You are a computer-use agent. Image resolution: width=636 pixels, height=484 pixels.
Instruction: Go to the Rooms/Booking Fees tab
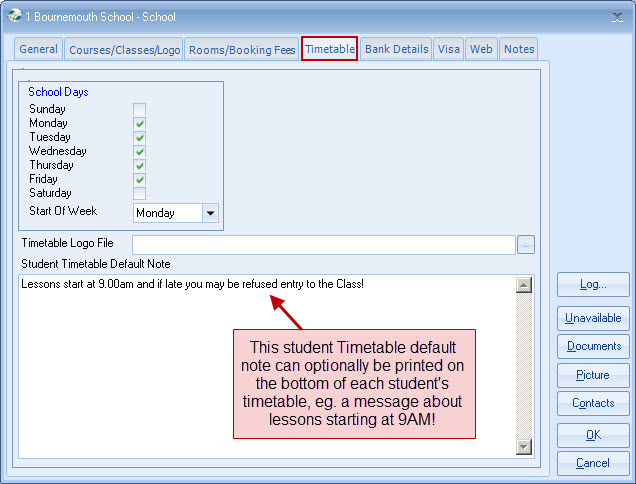click(240, 49)
